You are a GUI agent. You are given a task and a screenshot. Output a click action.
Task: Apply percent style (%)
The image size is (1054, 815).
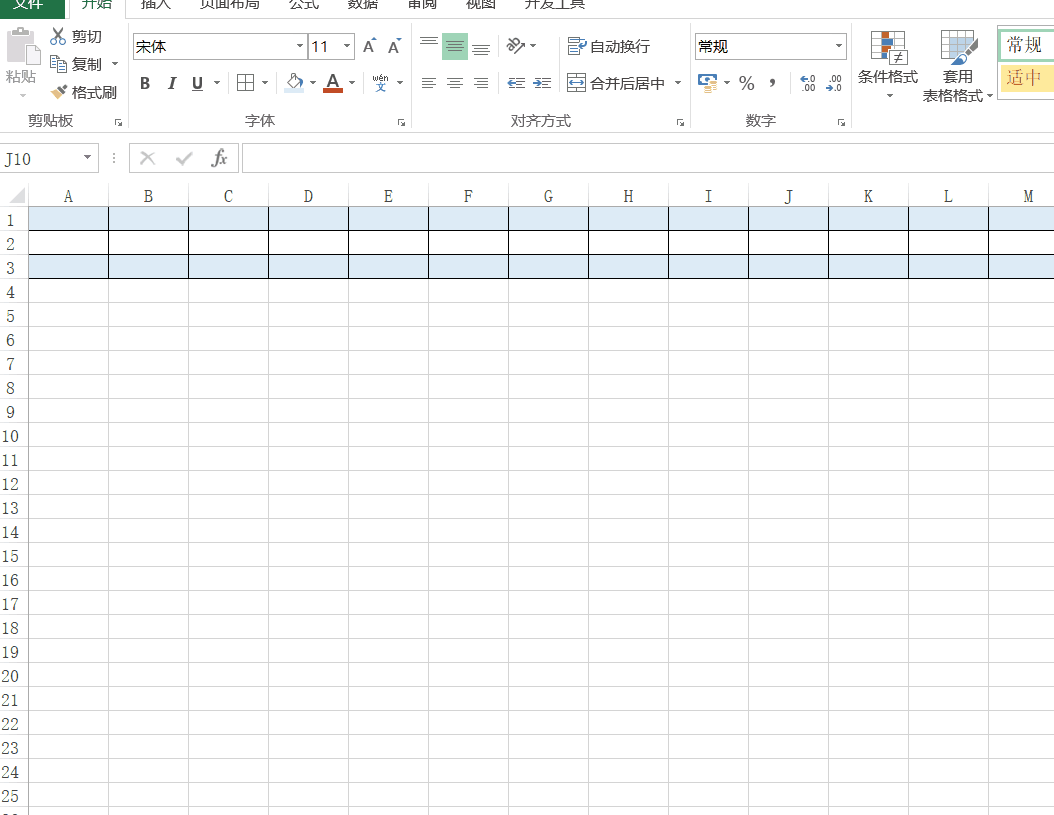pos(746,83)
